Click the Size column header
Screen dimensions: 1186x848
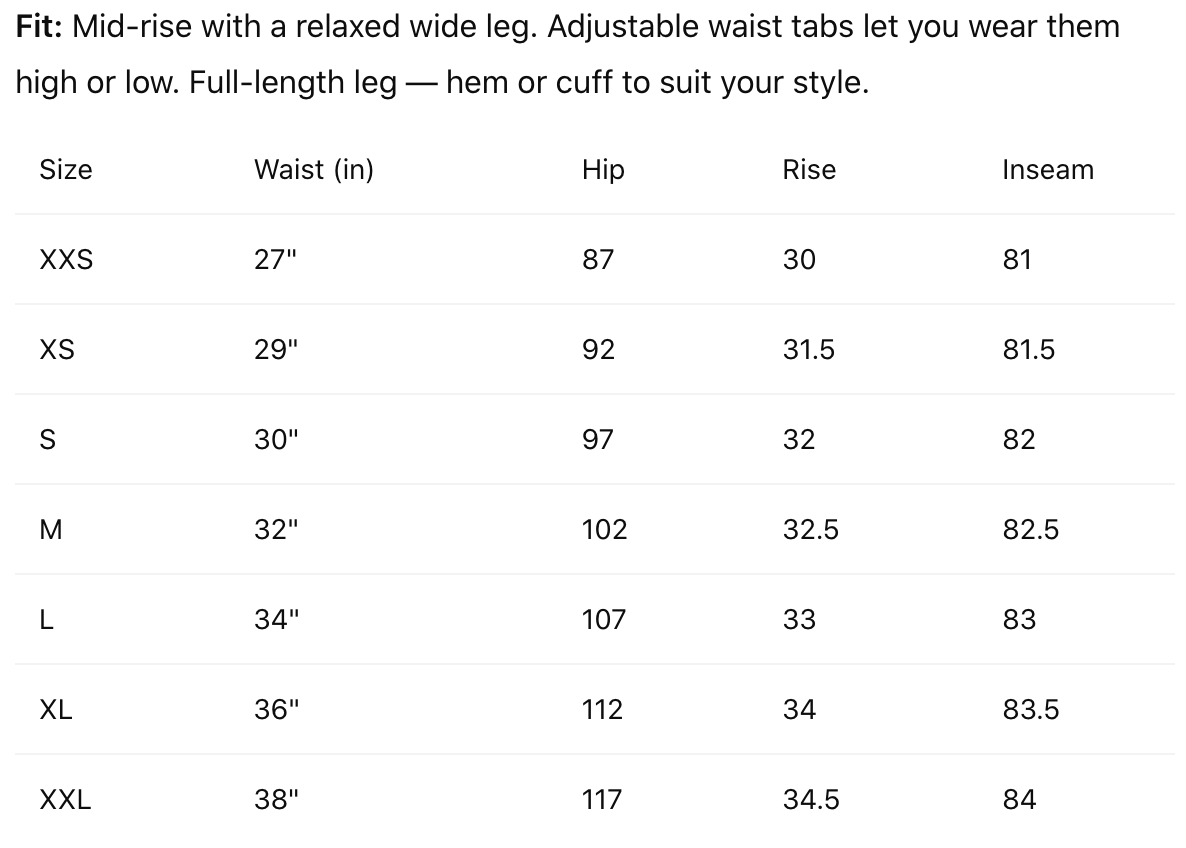[66, 170]
